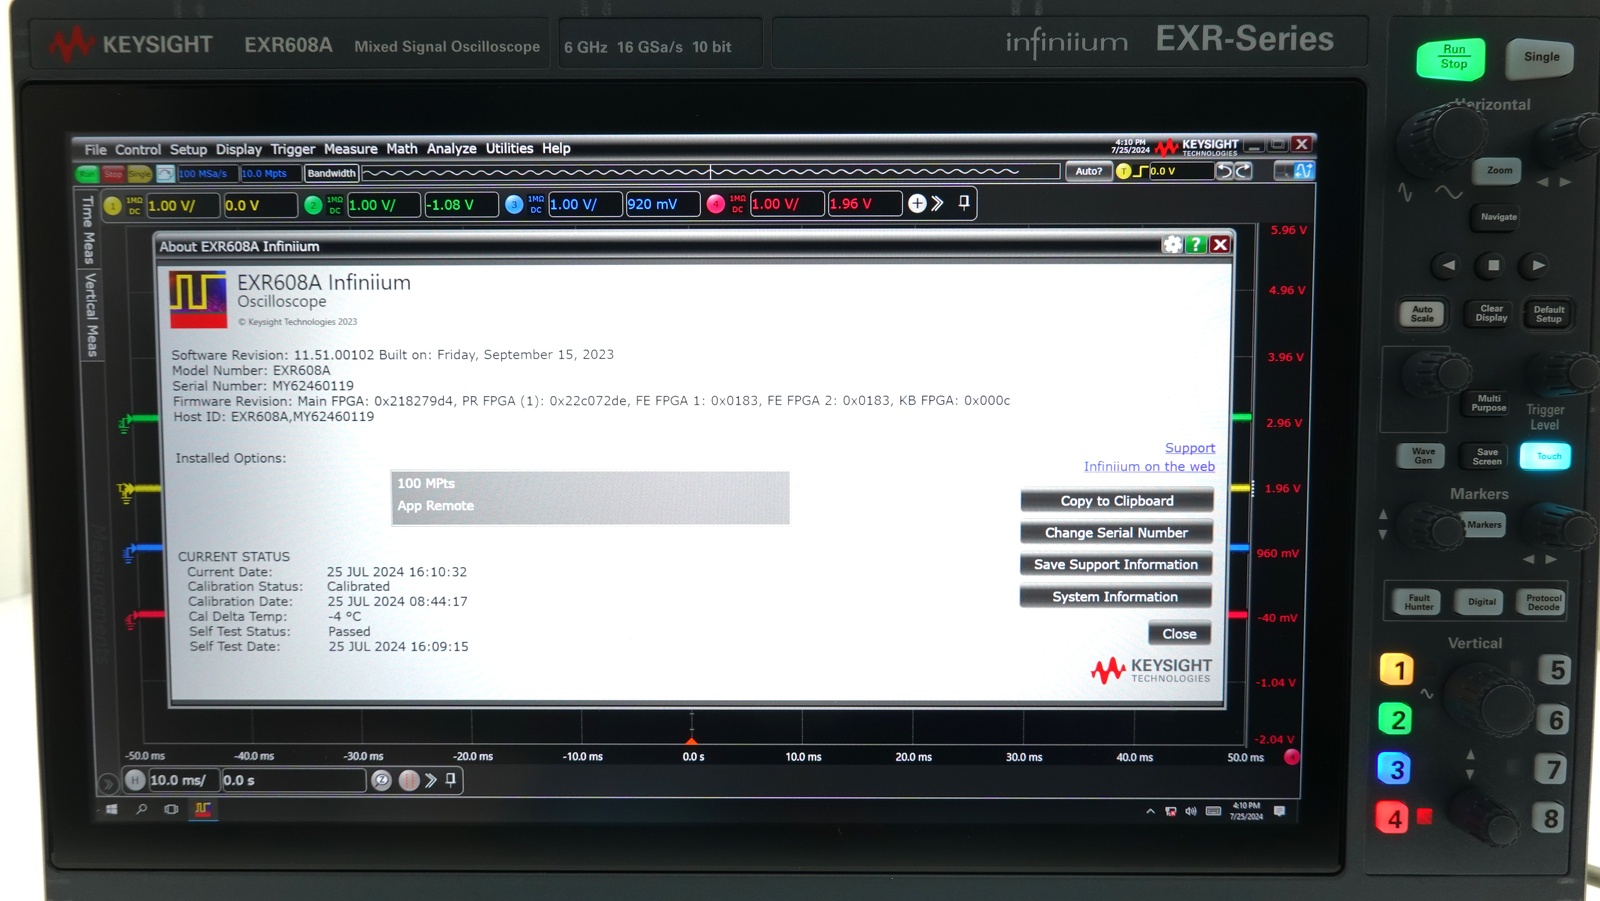
Task: Expand the vertical toolbar double chevron
Action: [937, 204]
